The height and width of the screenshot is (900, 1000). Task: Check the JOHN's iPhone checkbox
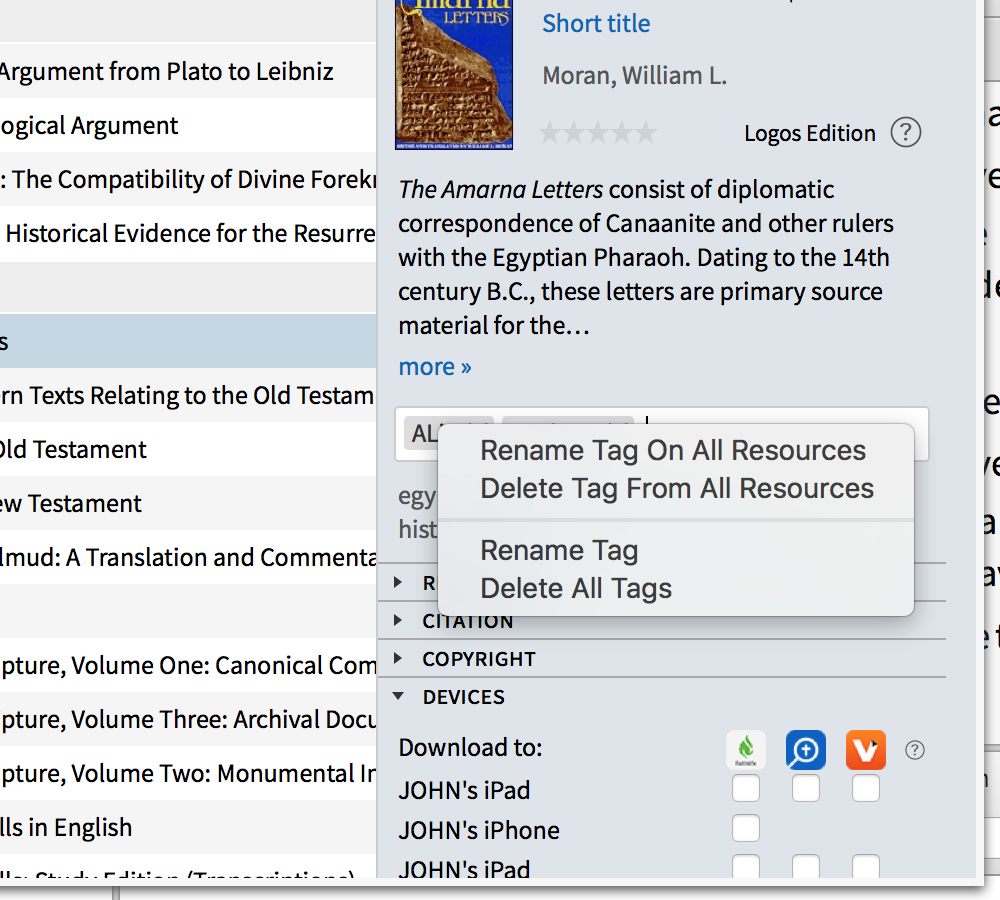746,829
